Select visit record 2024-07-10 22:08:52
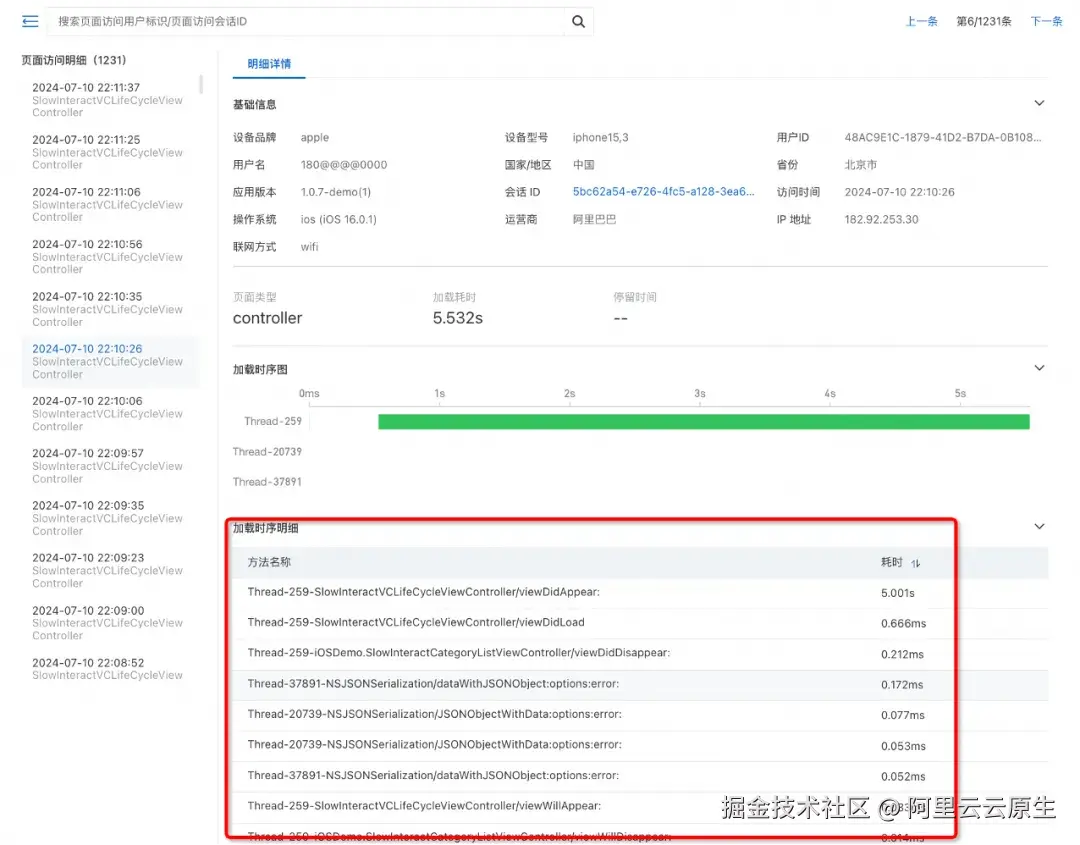1080x845 pixels. [110, 669]
